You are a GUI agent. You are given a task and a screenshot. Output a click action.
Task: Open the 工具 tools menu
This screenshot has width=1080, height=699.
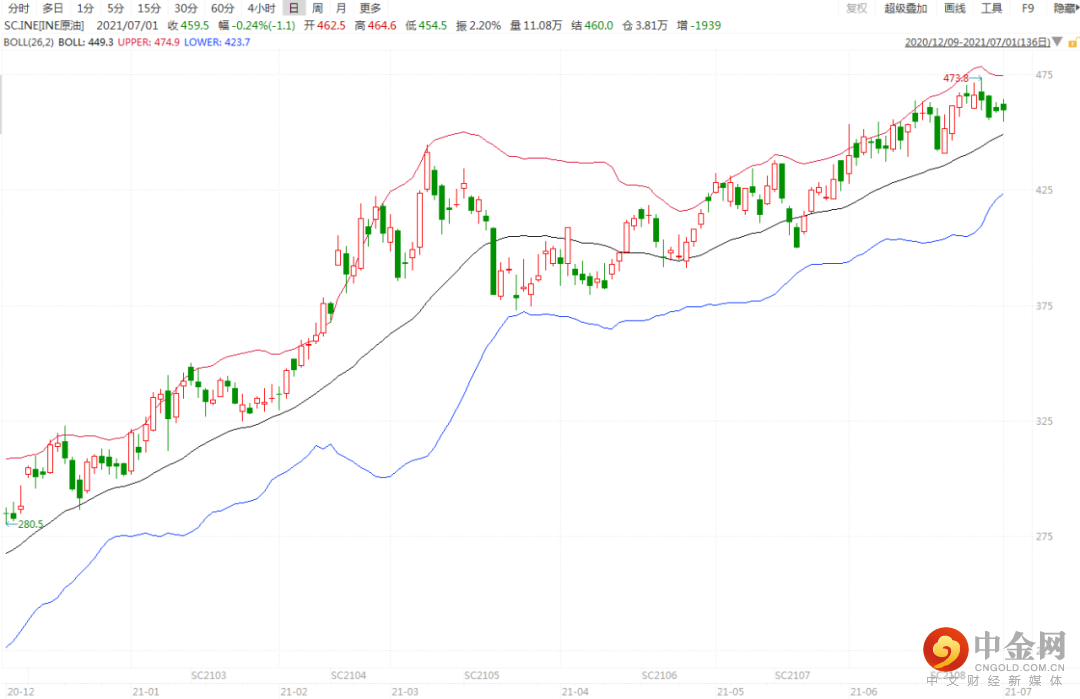pyautogui.click(x=991, y=8)
